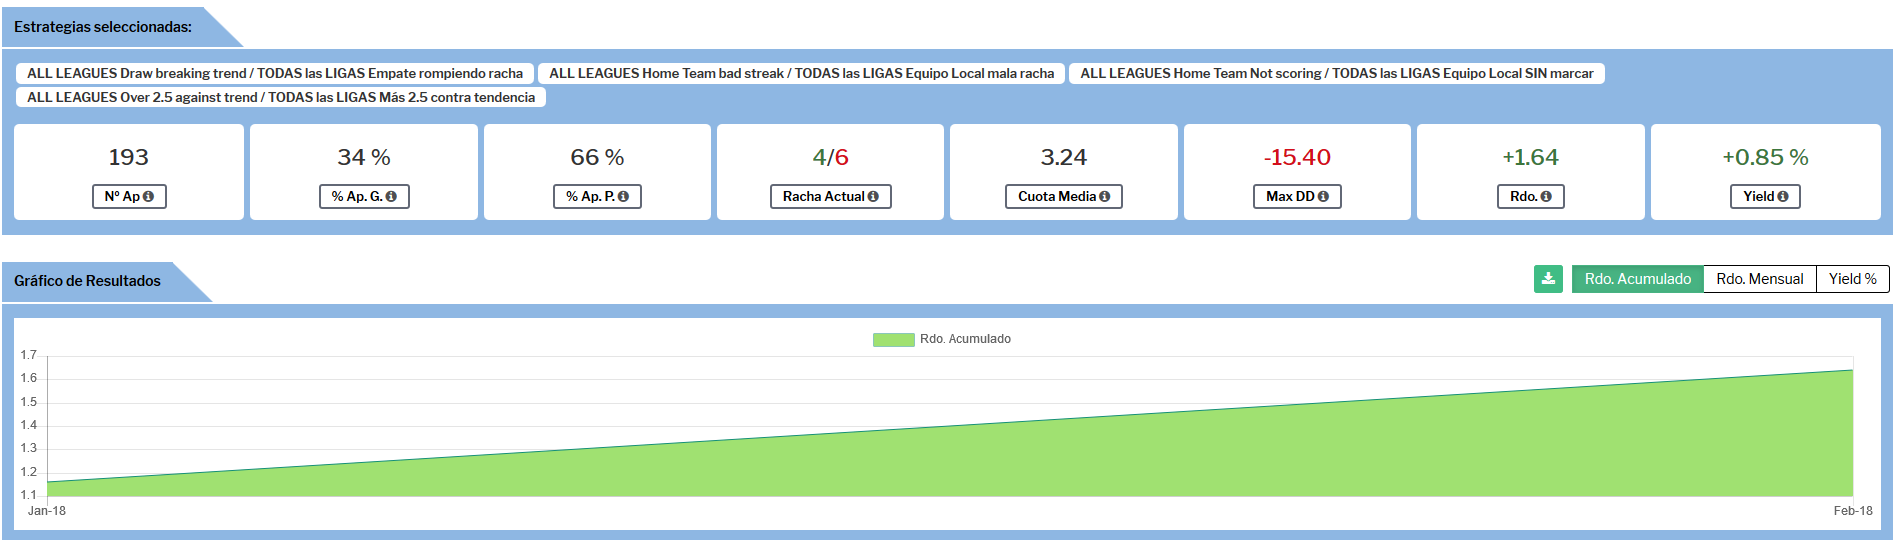Click the 1.7 y-axis label
1898x543 pixels.
pos(28,355)
